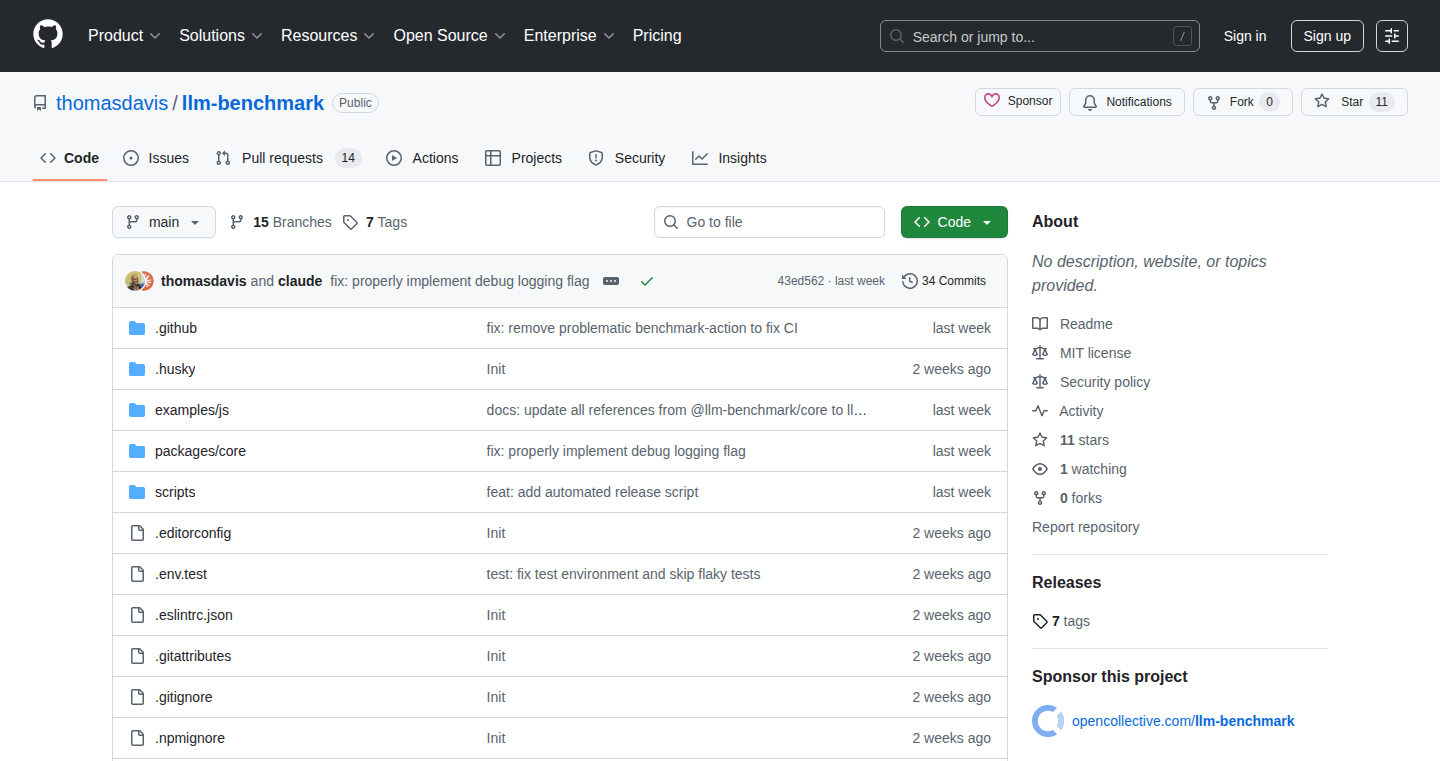This screenshot has height=761, width=1440.
Task: Switch to the Projects tab
Action: (x=523, y=158)
